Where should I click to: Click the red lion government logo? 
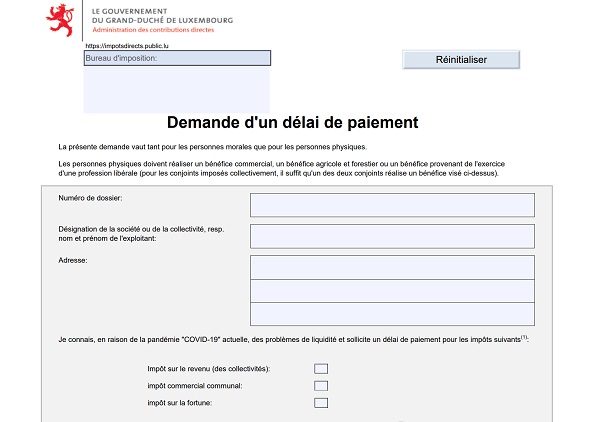click(x=60, y=20)
